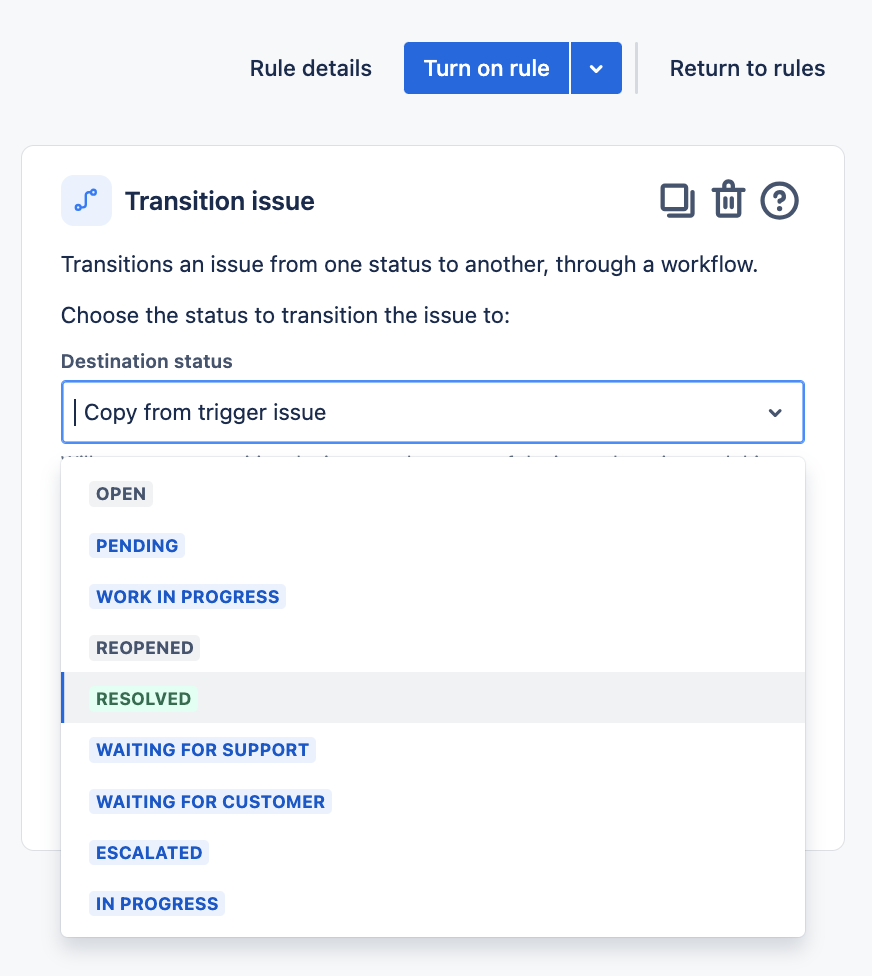Select the WAITING FOR CUSTOMER status
872x976 pixels.
click(210, 801)
